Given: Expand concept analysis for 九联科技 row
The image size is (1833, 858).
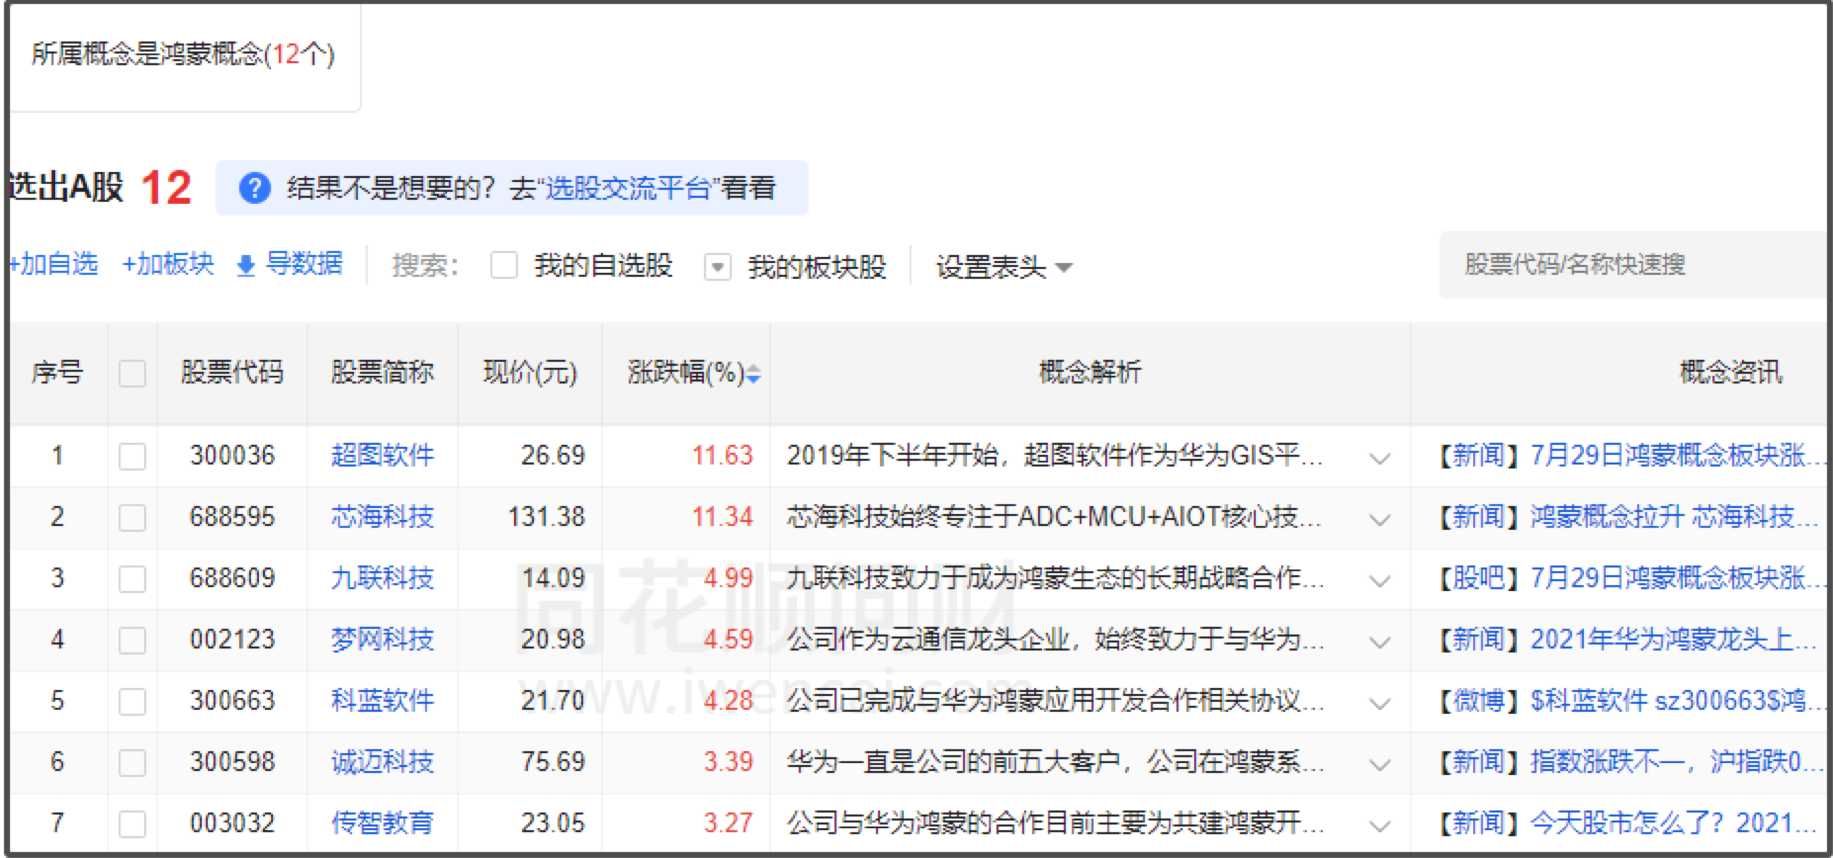Looking at the screenshot, I should 1380,580.
